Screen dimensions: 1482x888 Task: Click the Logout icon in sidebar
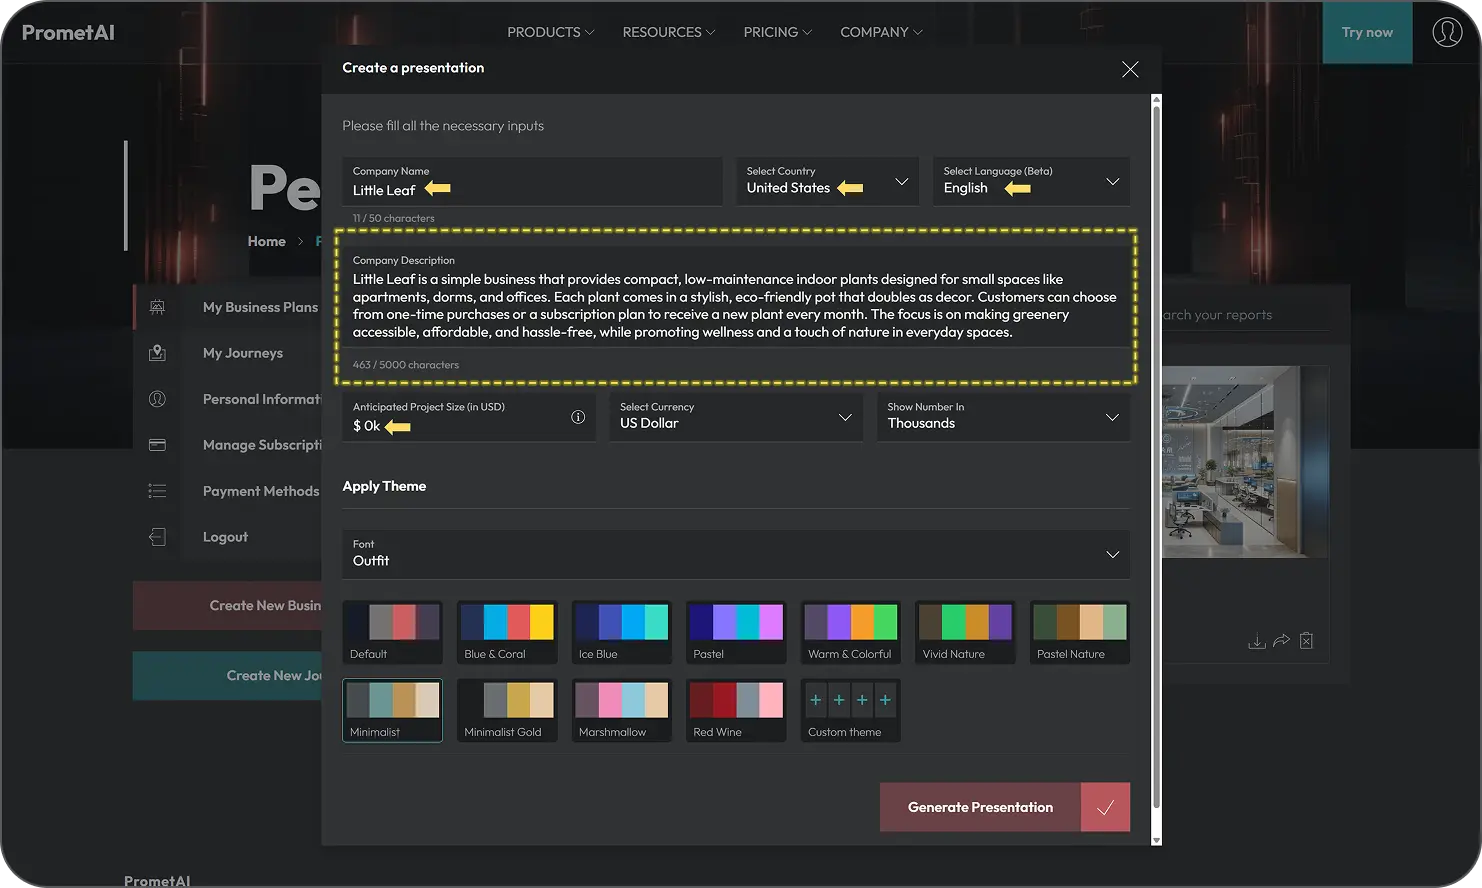157,537
